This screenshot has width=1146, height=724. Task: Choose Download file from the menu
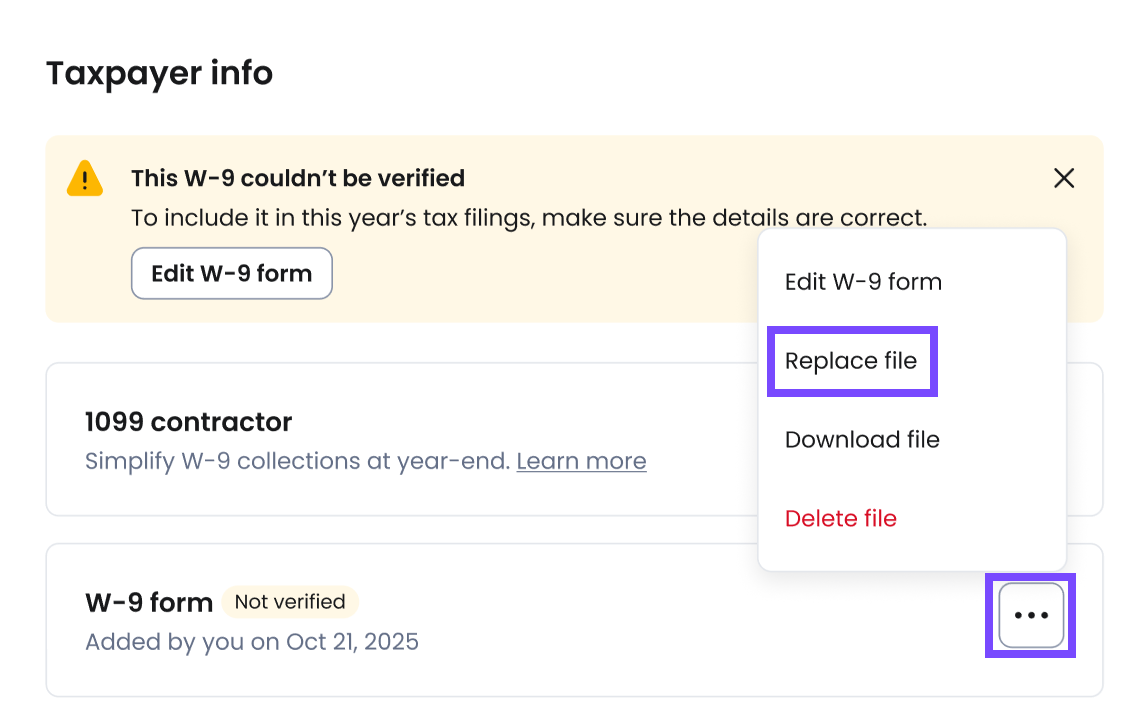862,440
